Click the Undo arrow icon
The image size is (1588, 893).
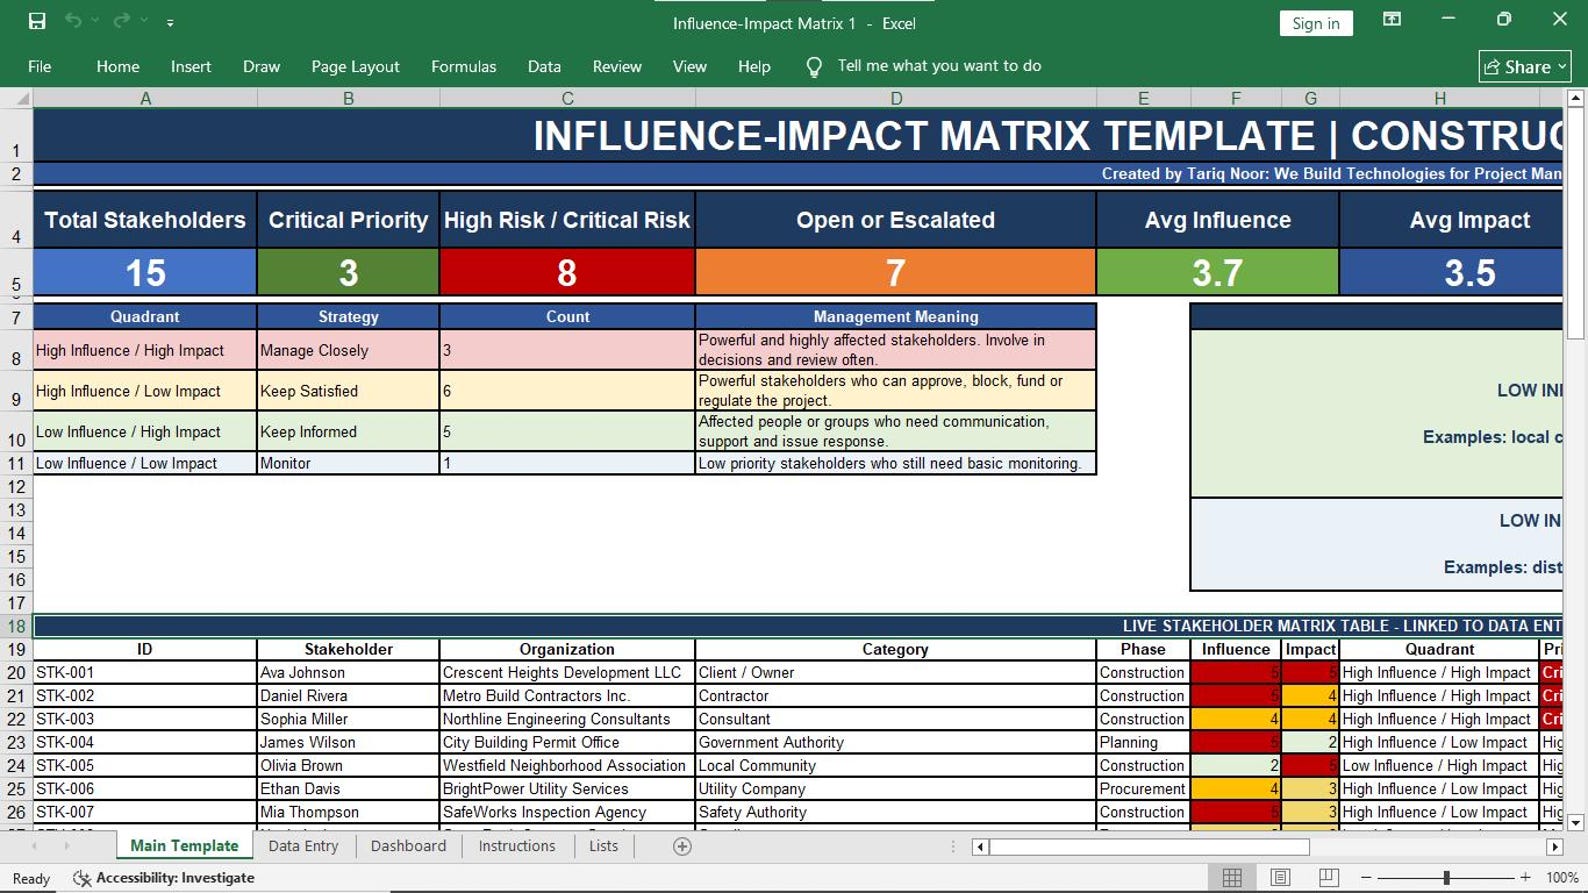73,21
